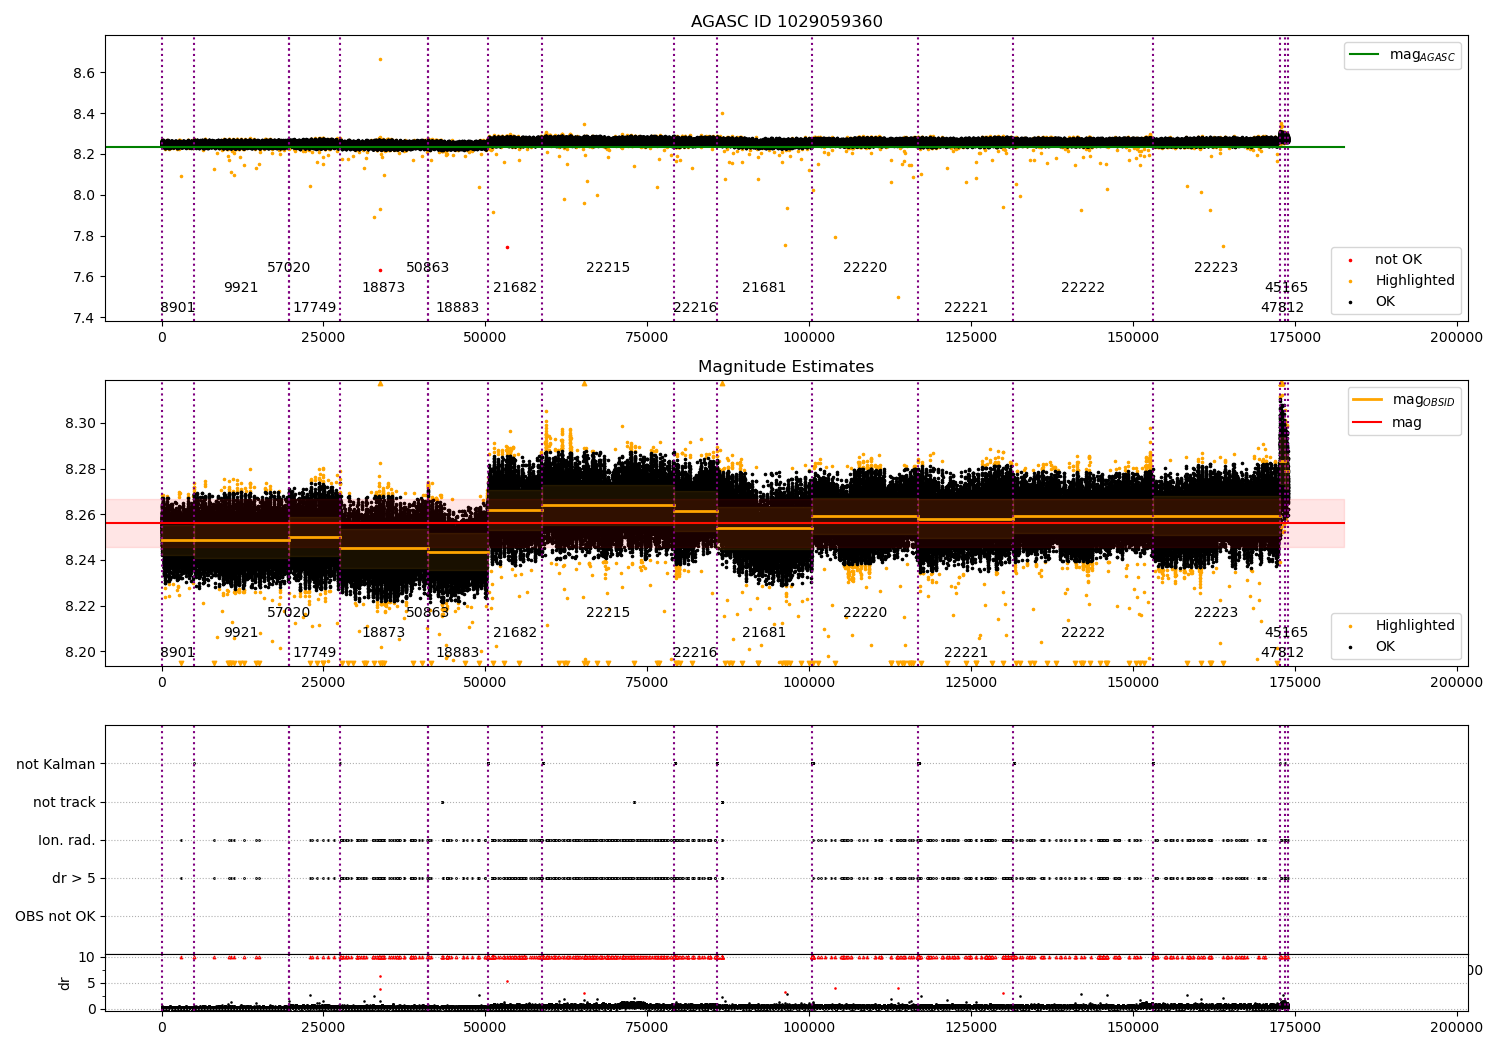This screenshot has width=1500, height=1050.
Task: Click obsid label 57020 in the top plot
Action: [x=288, y=267]
